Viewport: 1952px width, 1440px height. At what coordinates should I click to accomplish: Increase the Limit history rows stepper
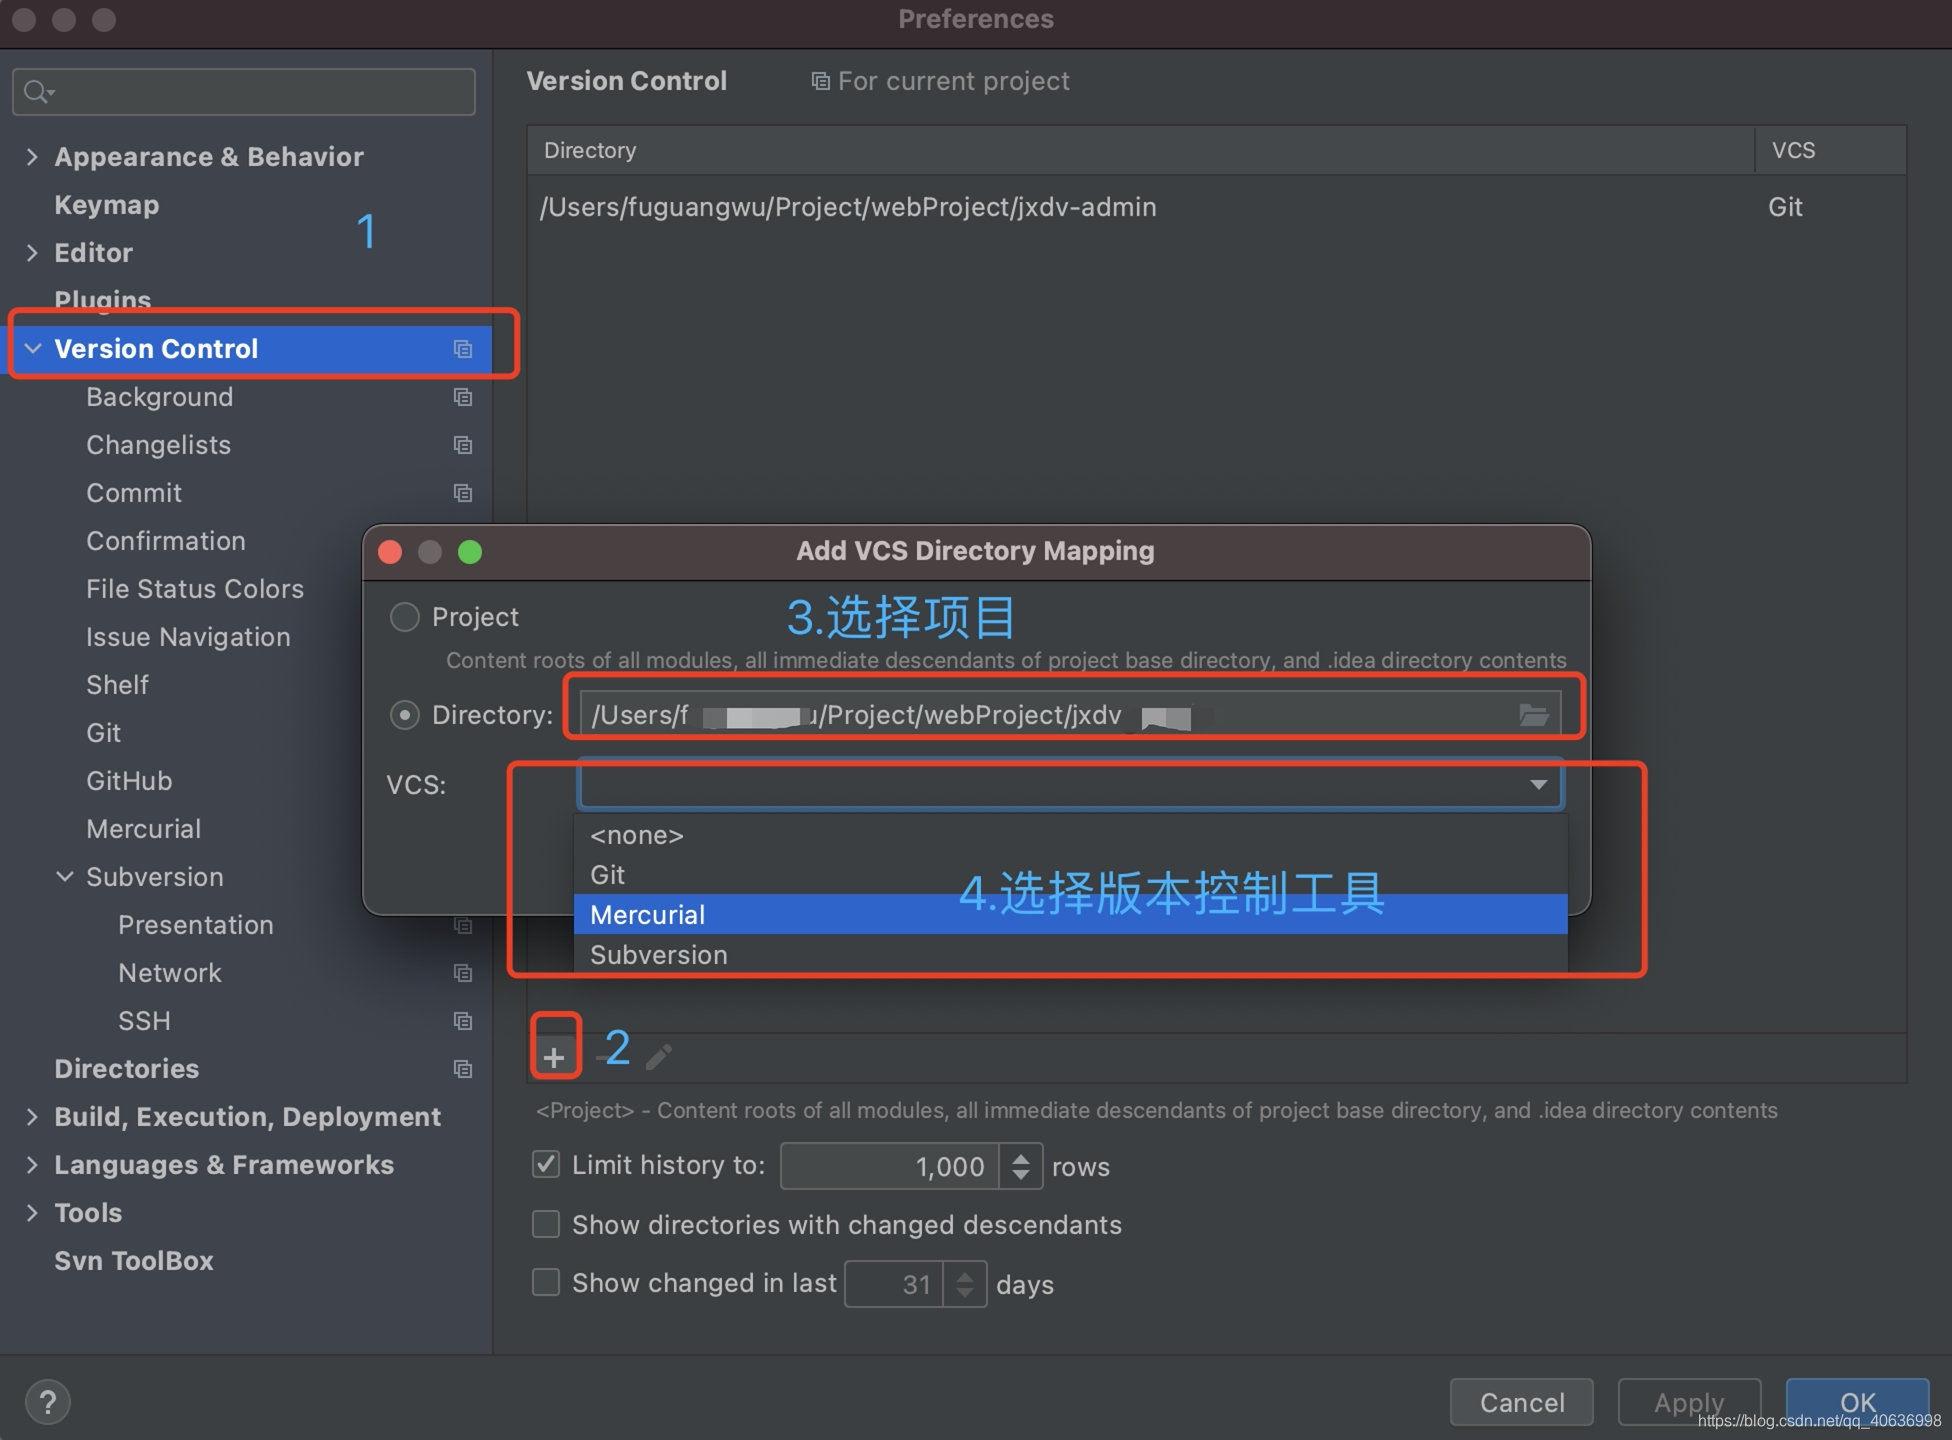pyautogui.click(x=1021, y=1157)
